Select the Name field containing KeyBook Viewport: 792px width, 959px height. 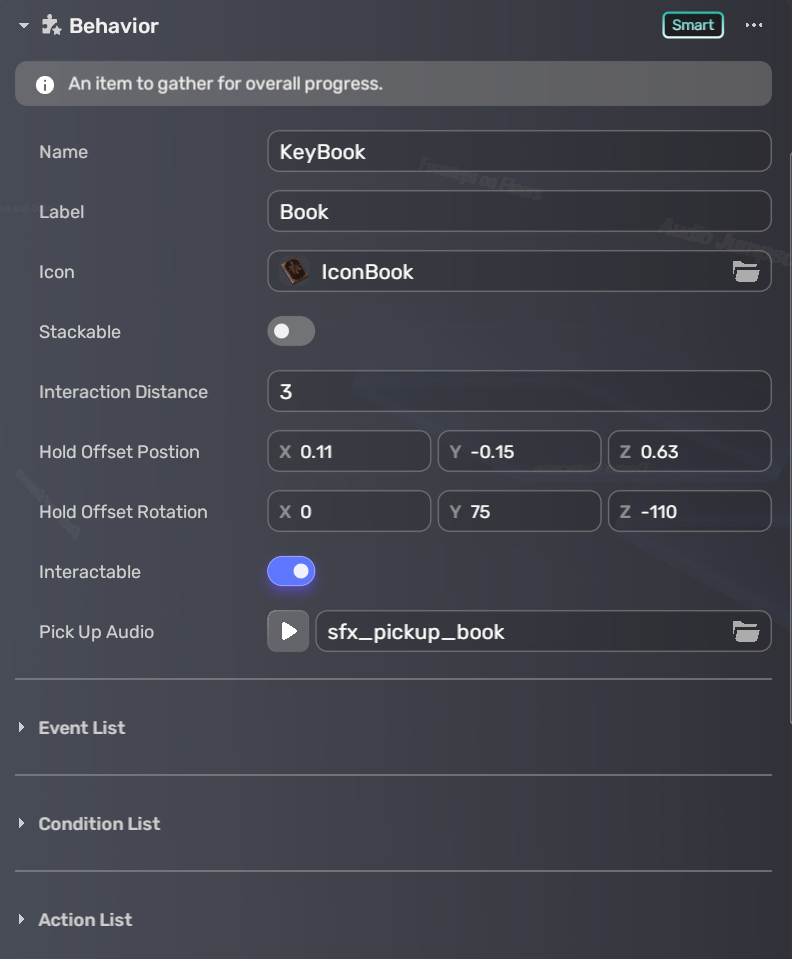[x=519, y=151]
